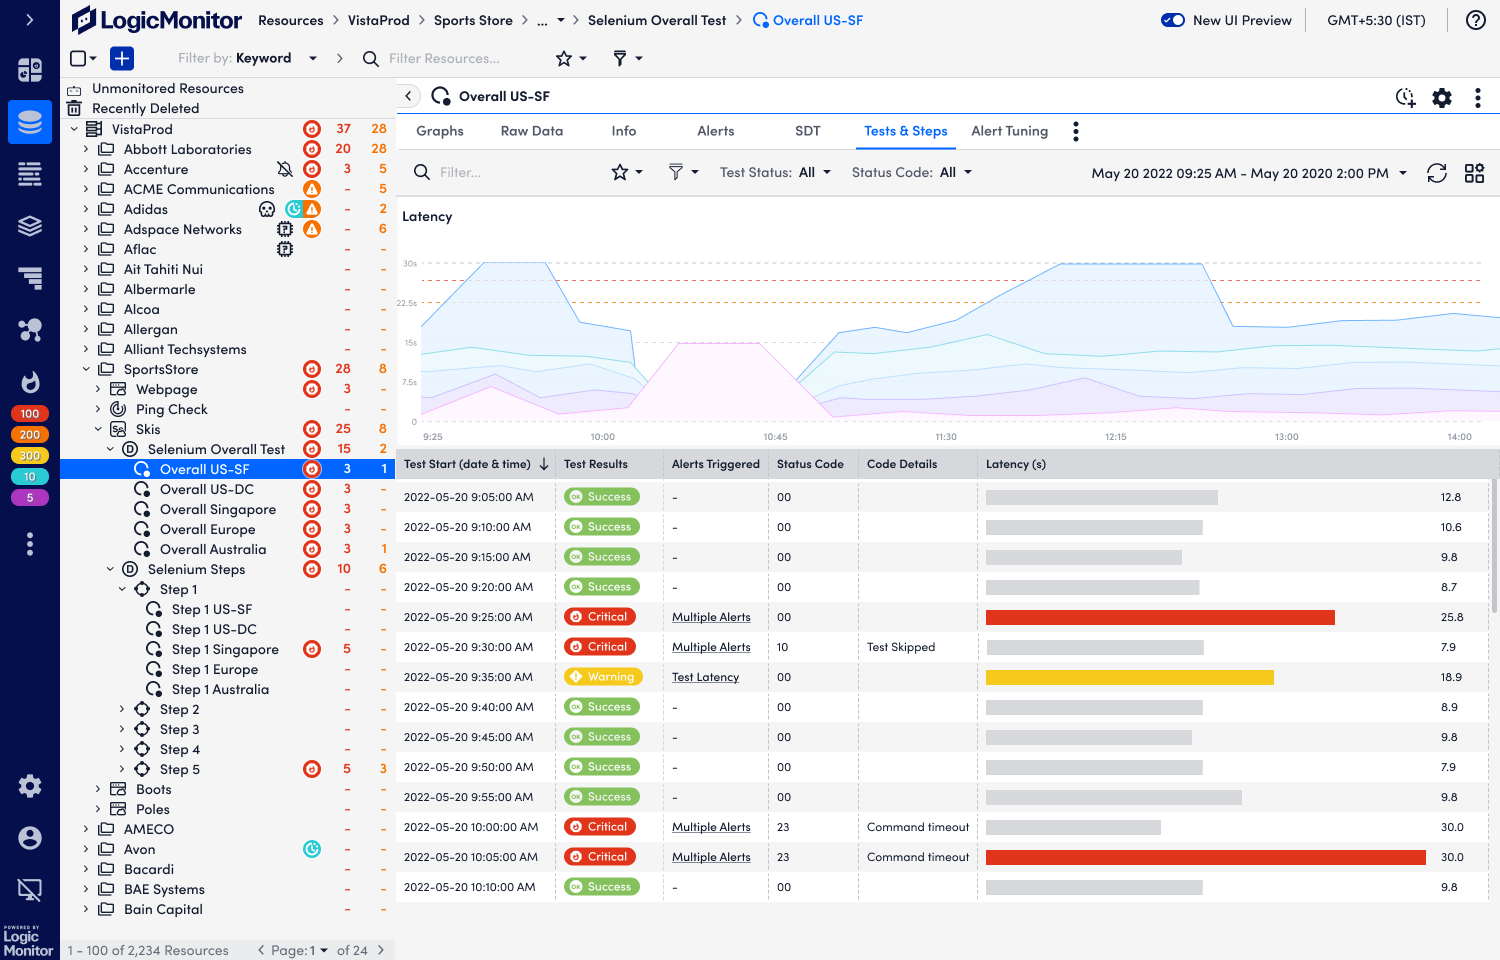Open the date range picker dropdown
Image resolution: width=1500 pixels, height=960 pixels.
(x=1249, y=173)
